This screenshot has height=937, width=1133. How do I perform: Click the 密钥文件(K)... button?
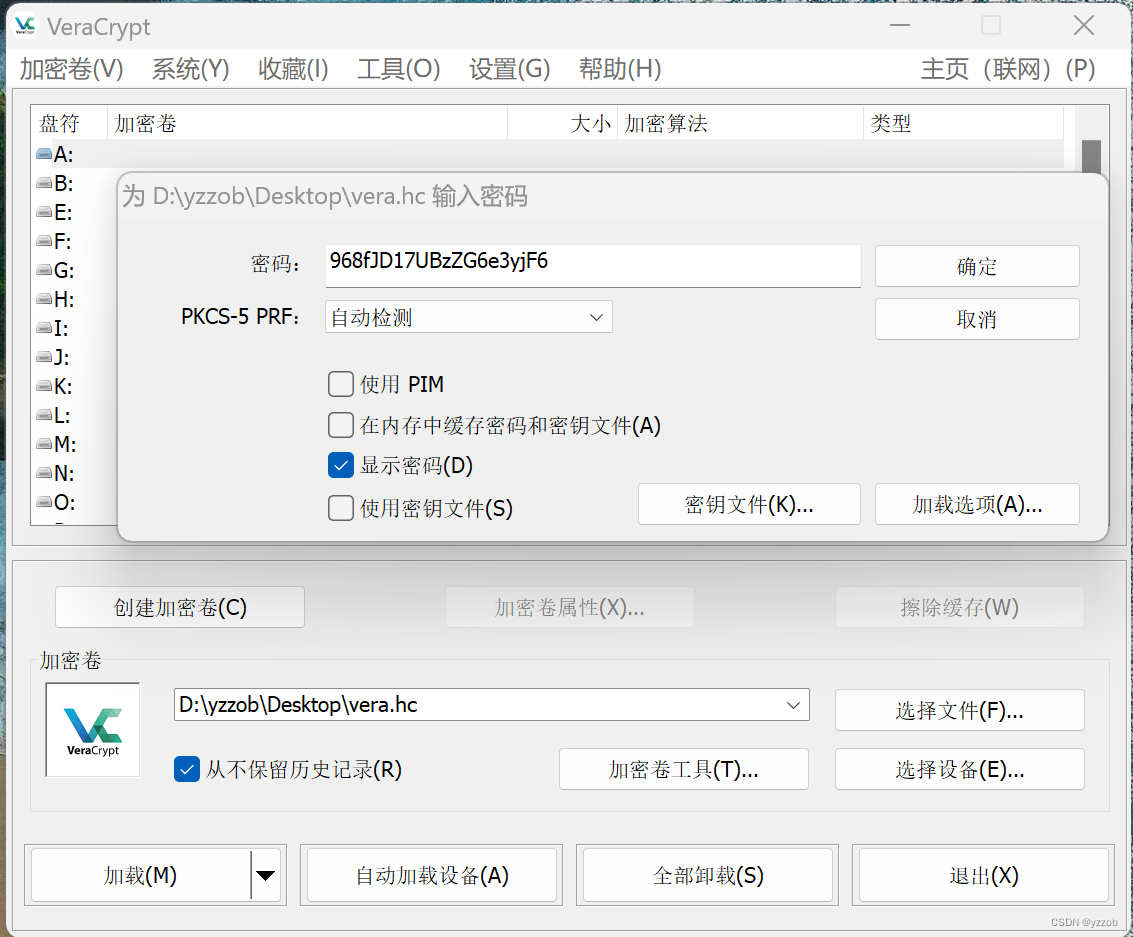point(748,504)
